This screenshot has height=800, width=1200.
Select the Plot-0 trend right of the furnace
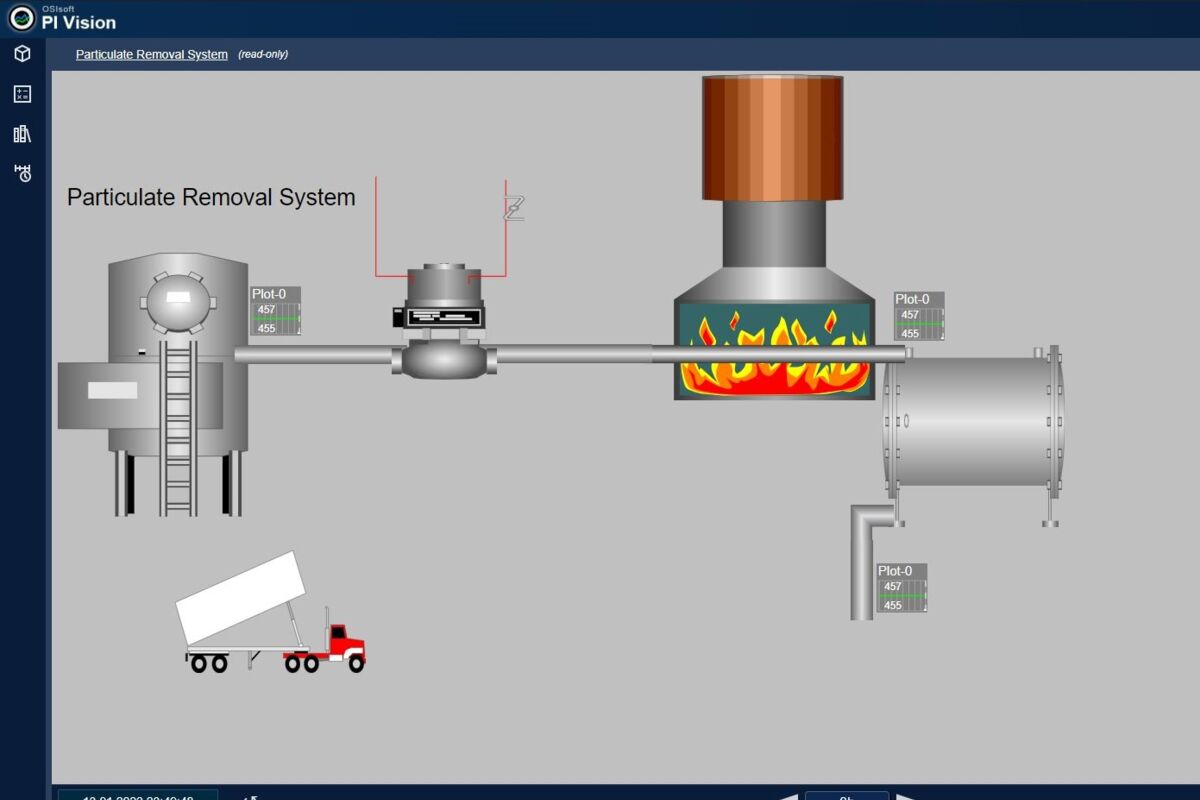pos(919,316)
